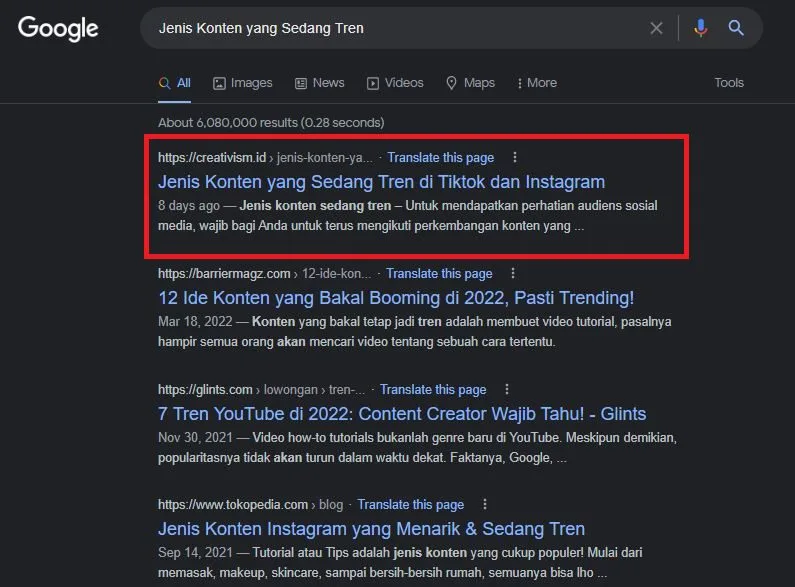Open the More search options menu
This screenshot has height=587, width=795.
pos(536,83)
